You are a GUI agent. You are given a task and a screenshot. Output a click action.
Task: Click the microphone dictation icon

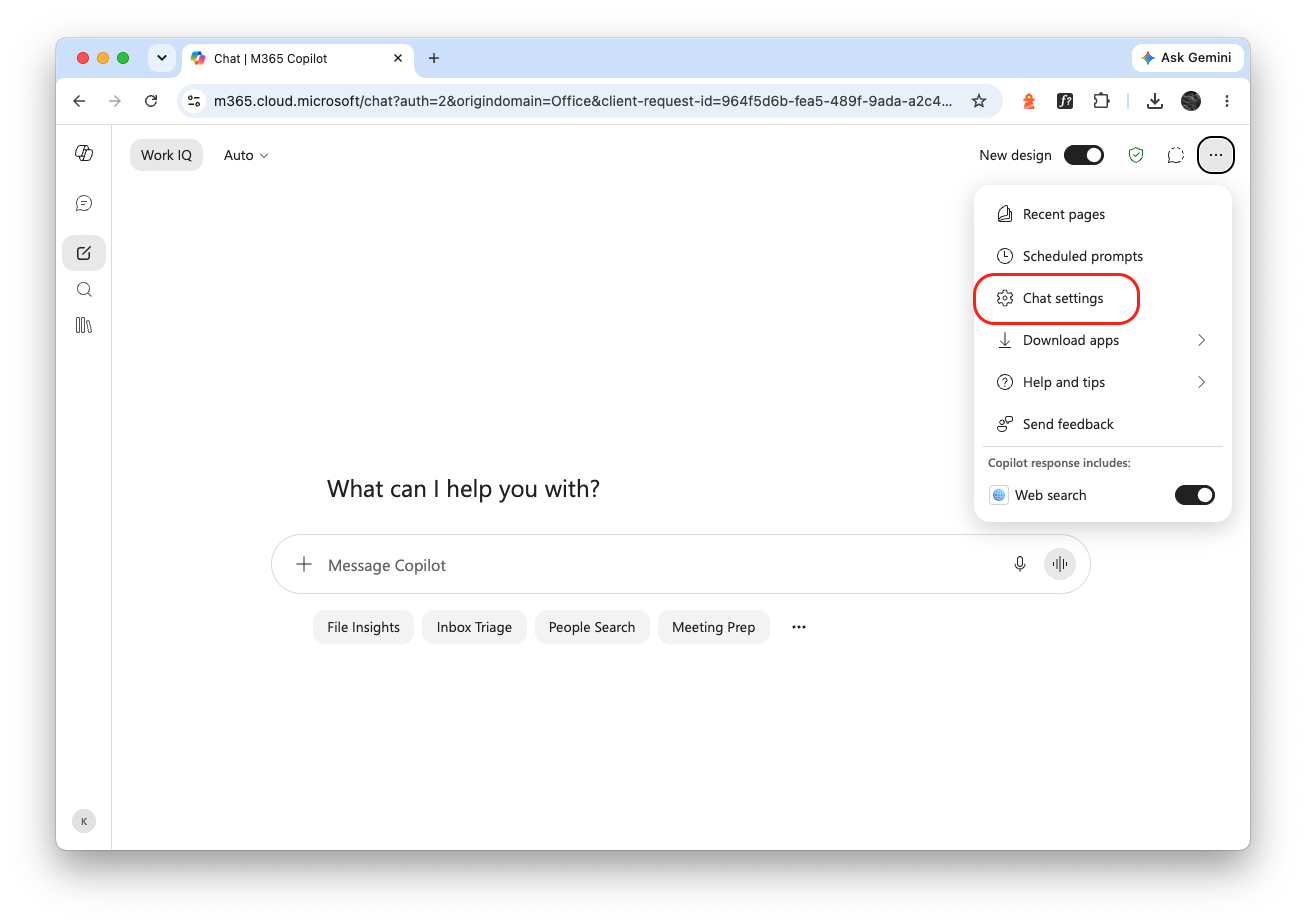click(1020, 564)
